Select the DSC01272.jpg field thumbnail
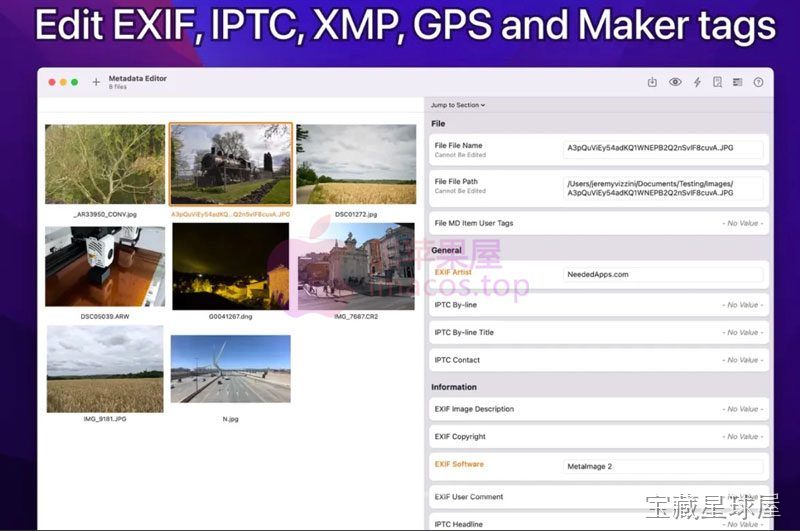800x531 pixels. pos(356,164)
